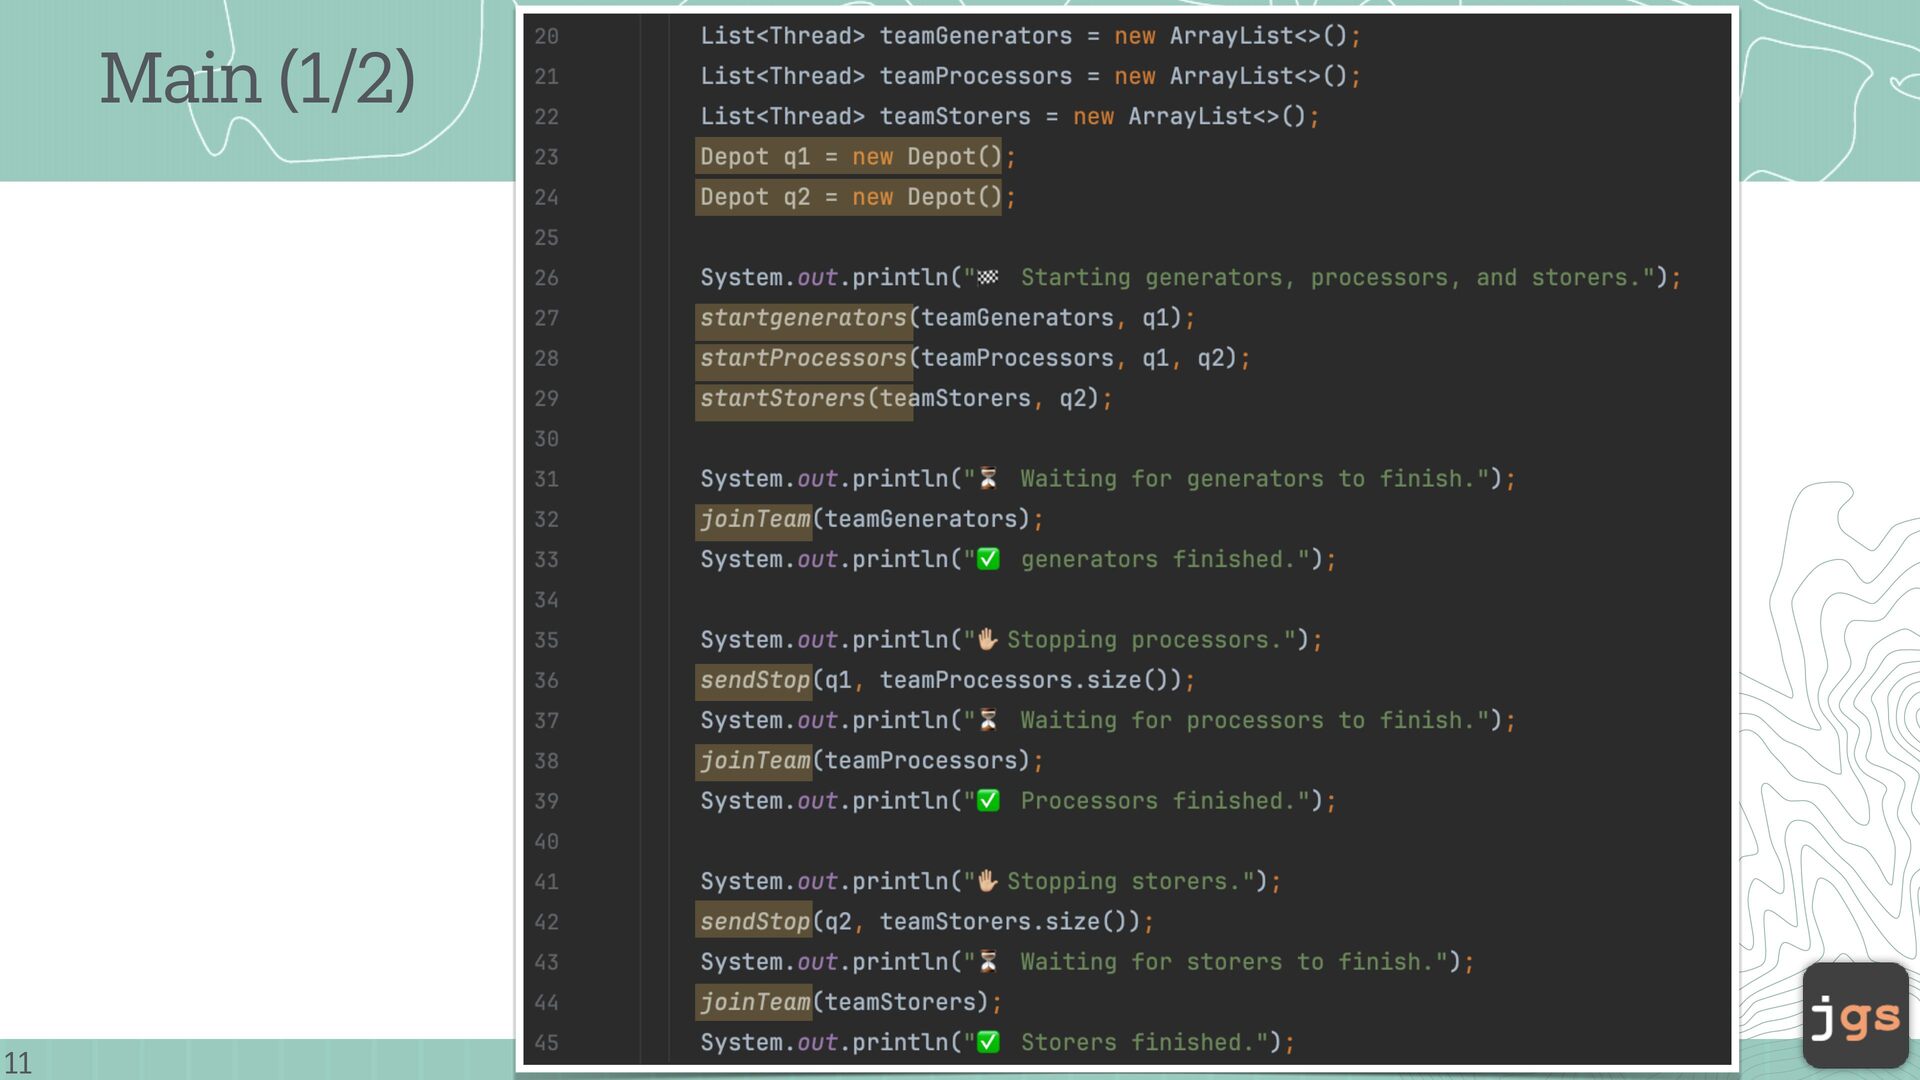Click line number 36 in gutter

[546, 681]
